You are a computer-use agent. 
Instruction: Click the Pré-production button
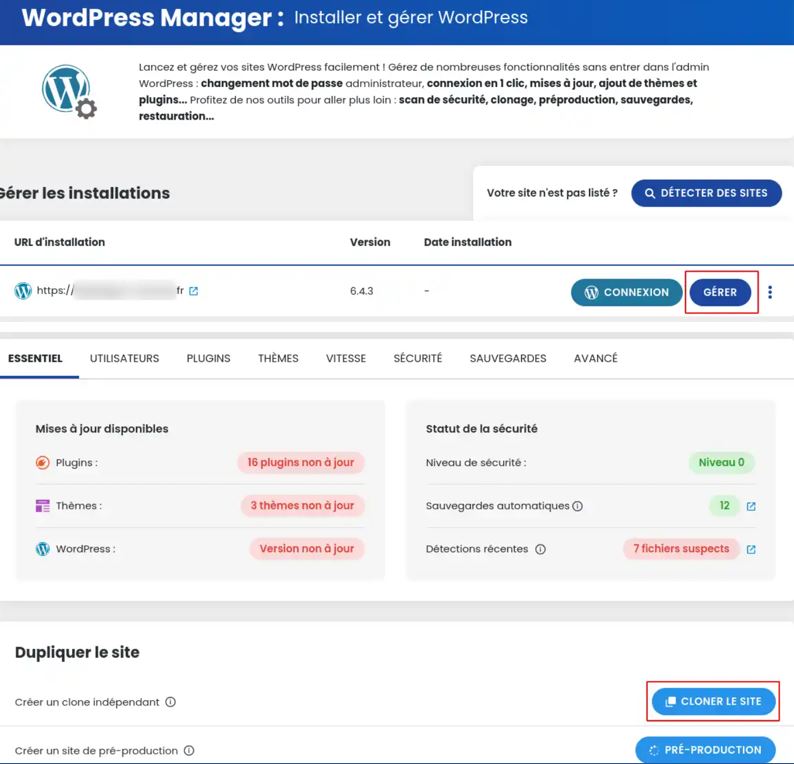click(x=705, y=750)
